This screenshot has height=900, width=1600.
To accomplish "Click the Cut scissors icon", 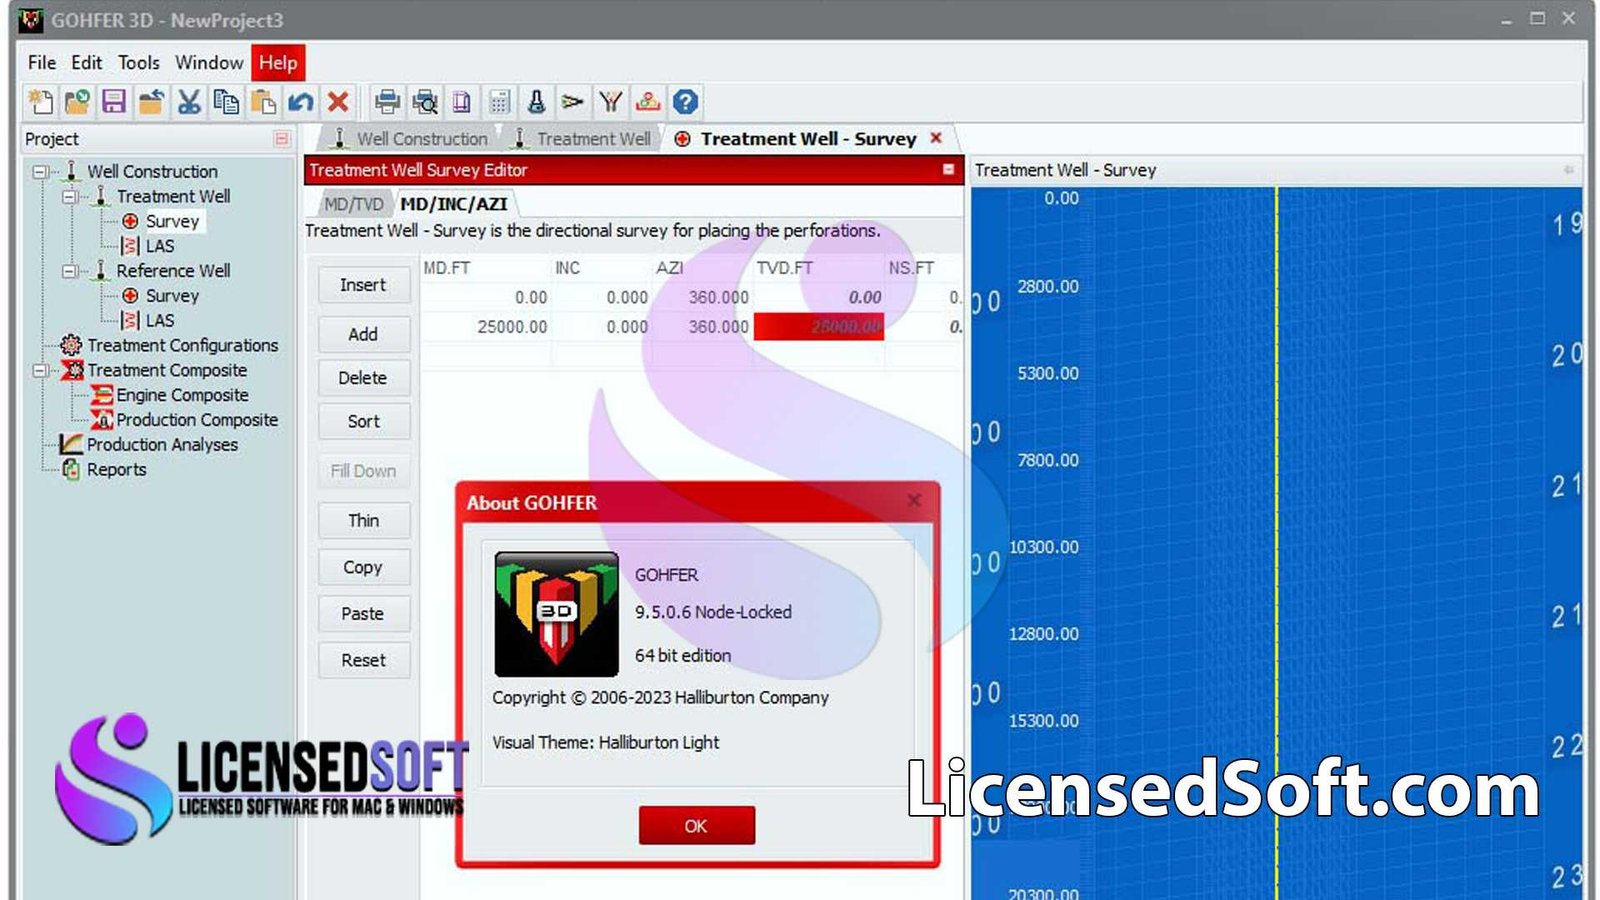I will click(188, 101).
